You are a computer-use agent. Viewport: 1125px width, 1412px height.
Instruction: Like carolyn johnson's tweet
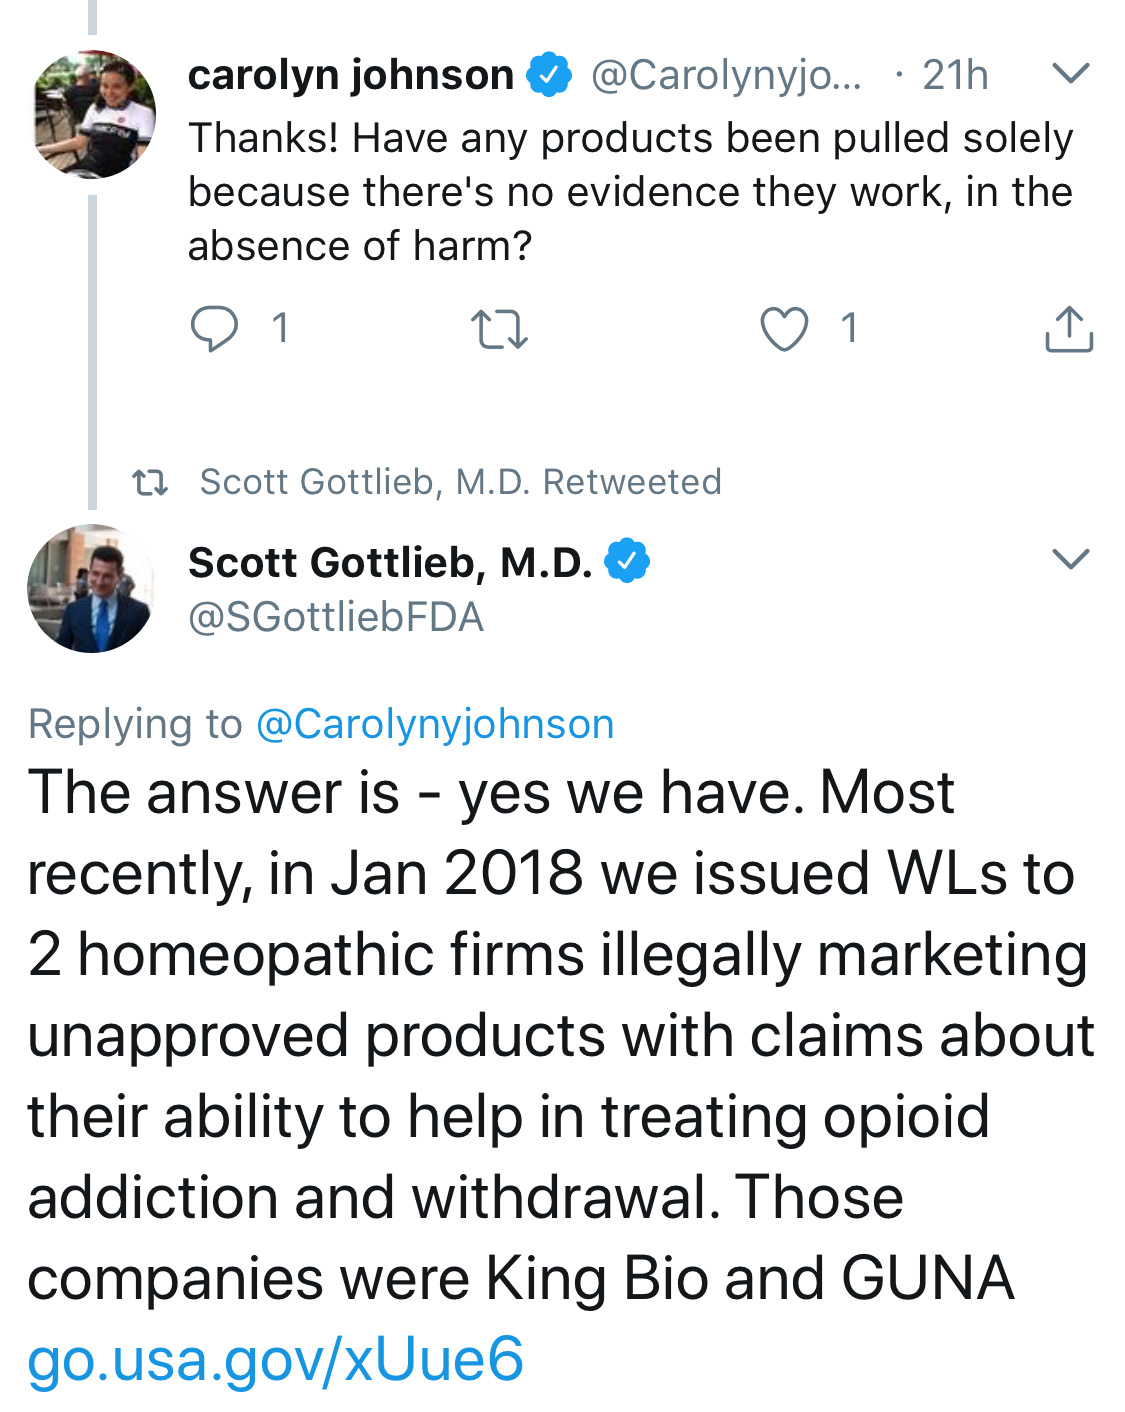pos(784,329)
